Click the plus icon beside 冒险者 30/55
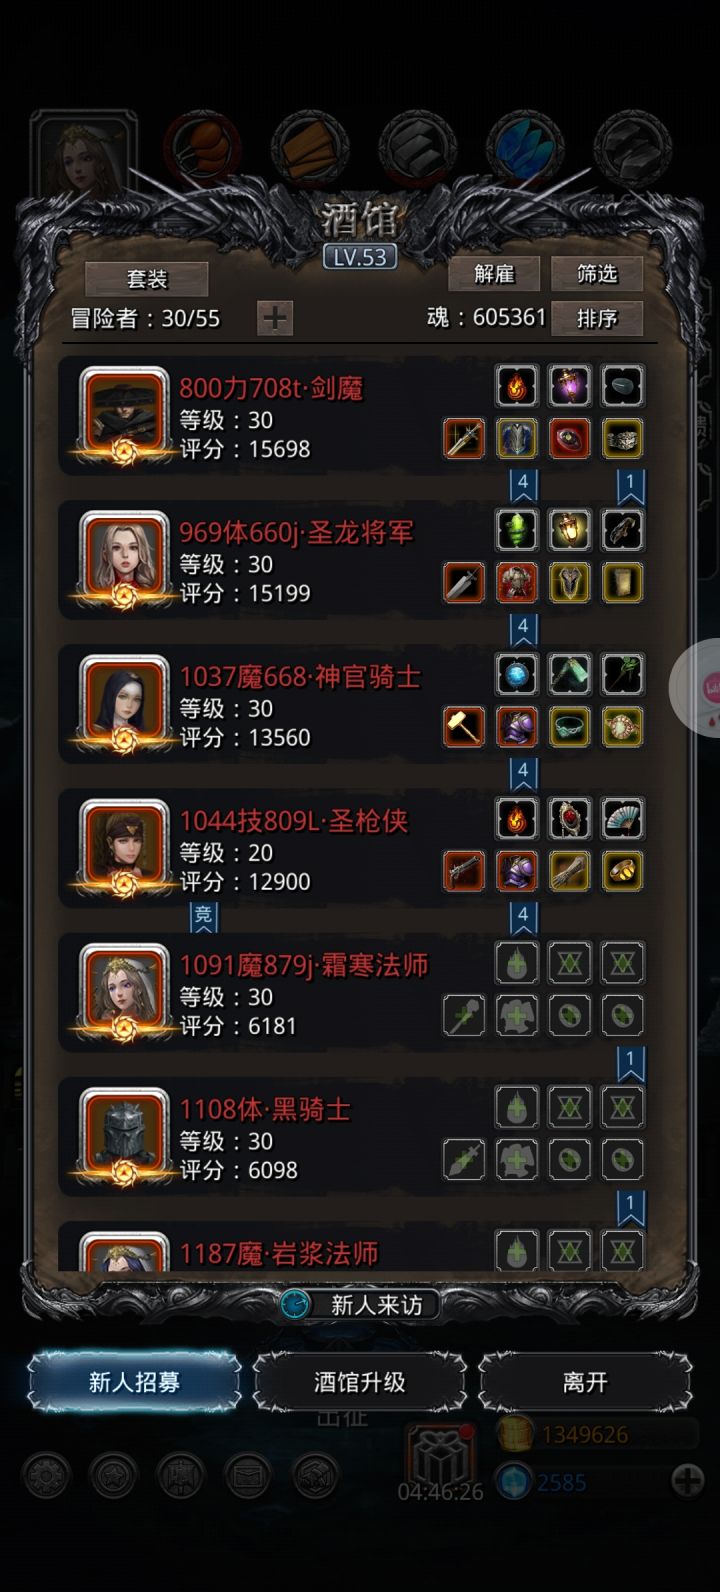Image resolution: width=720 pixels, height=1592 pixels. tap(274, 318)
